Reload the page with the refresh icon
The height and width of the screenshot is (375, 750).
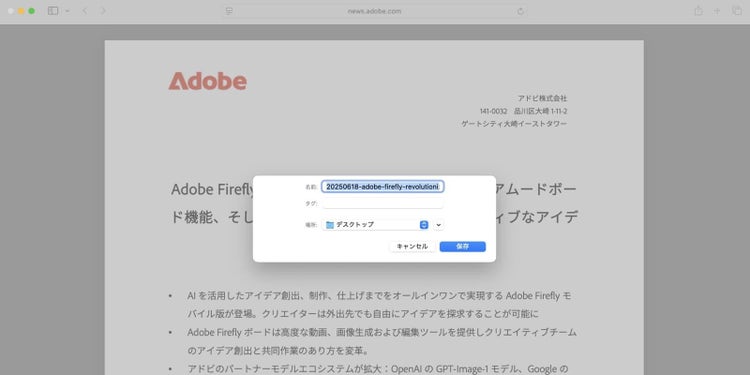[520, 11]
